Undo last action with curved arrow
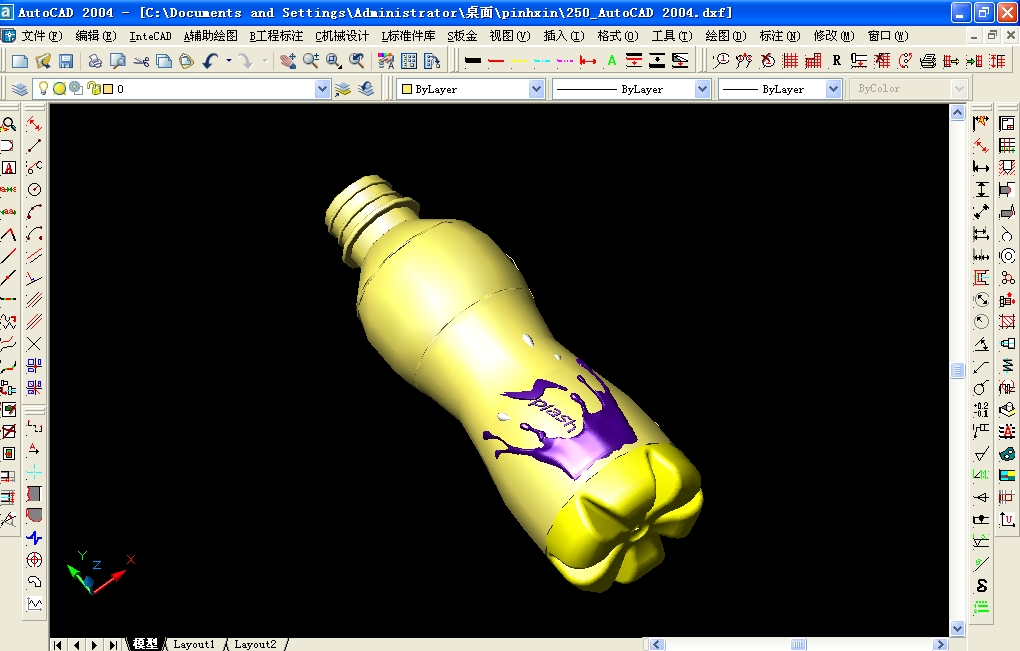Screen dimensions: 1020x651 [210, 61]
